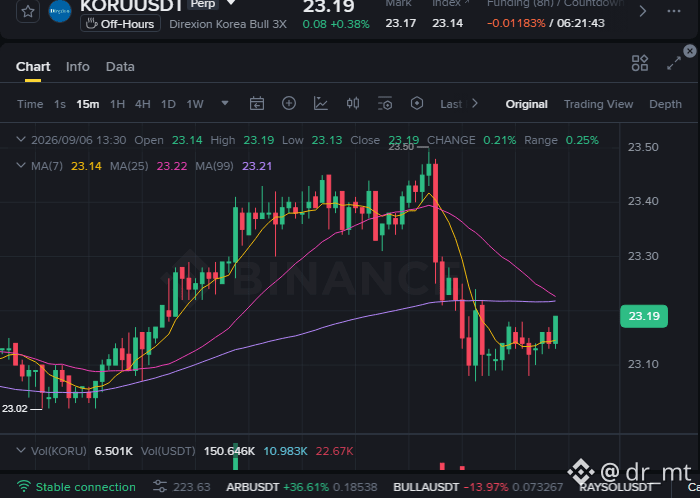Select the 4H timeframe
700x498 pixels.
tap(142, 104)
